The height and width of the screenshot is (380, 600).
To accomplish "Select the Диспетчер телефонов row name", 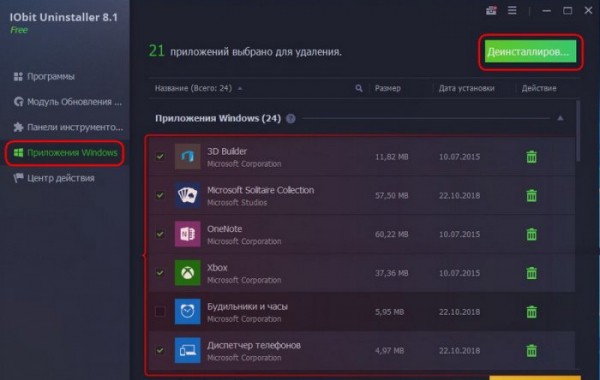I will (254, 345).
